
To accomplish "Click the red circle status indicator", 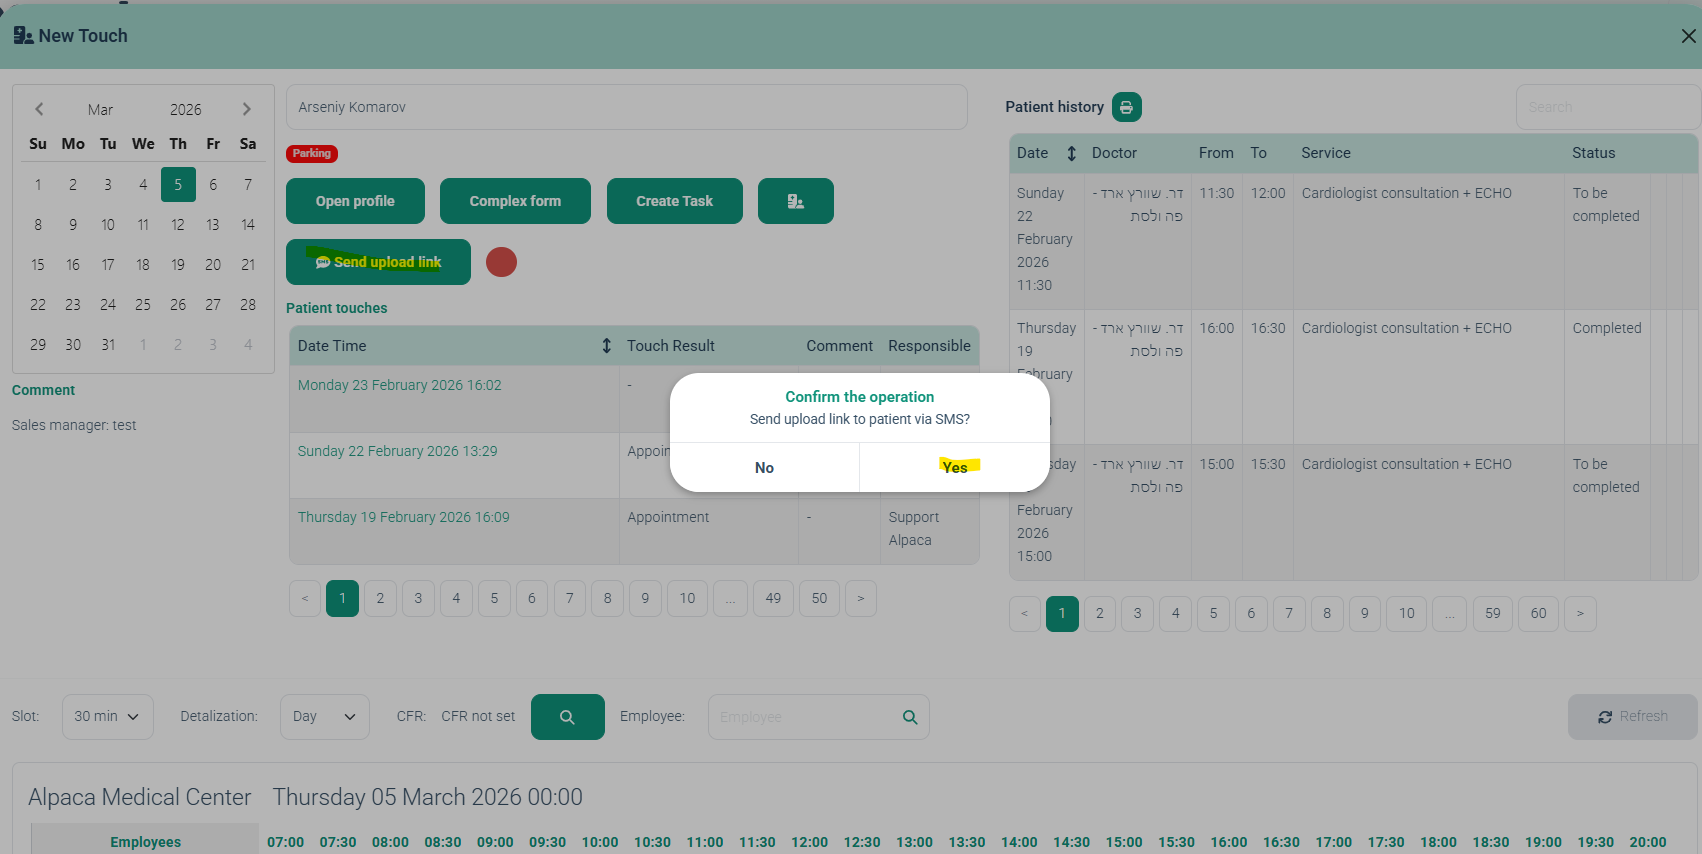I will point(501,262).
